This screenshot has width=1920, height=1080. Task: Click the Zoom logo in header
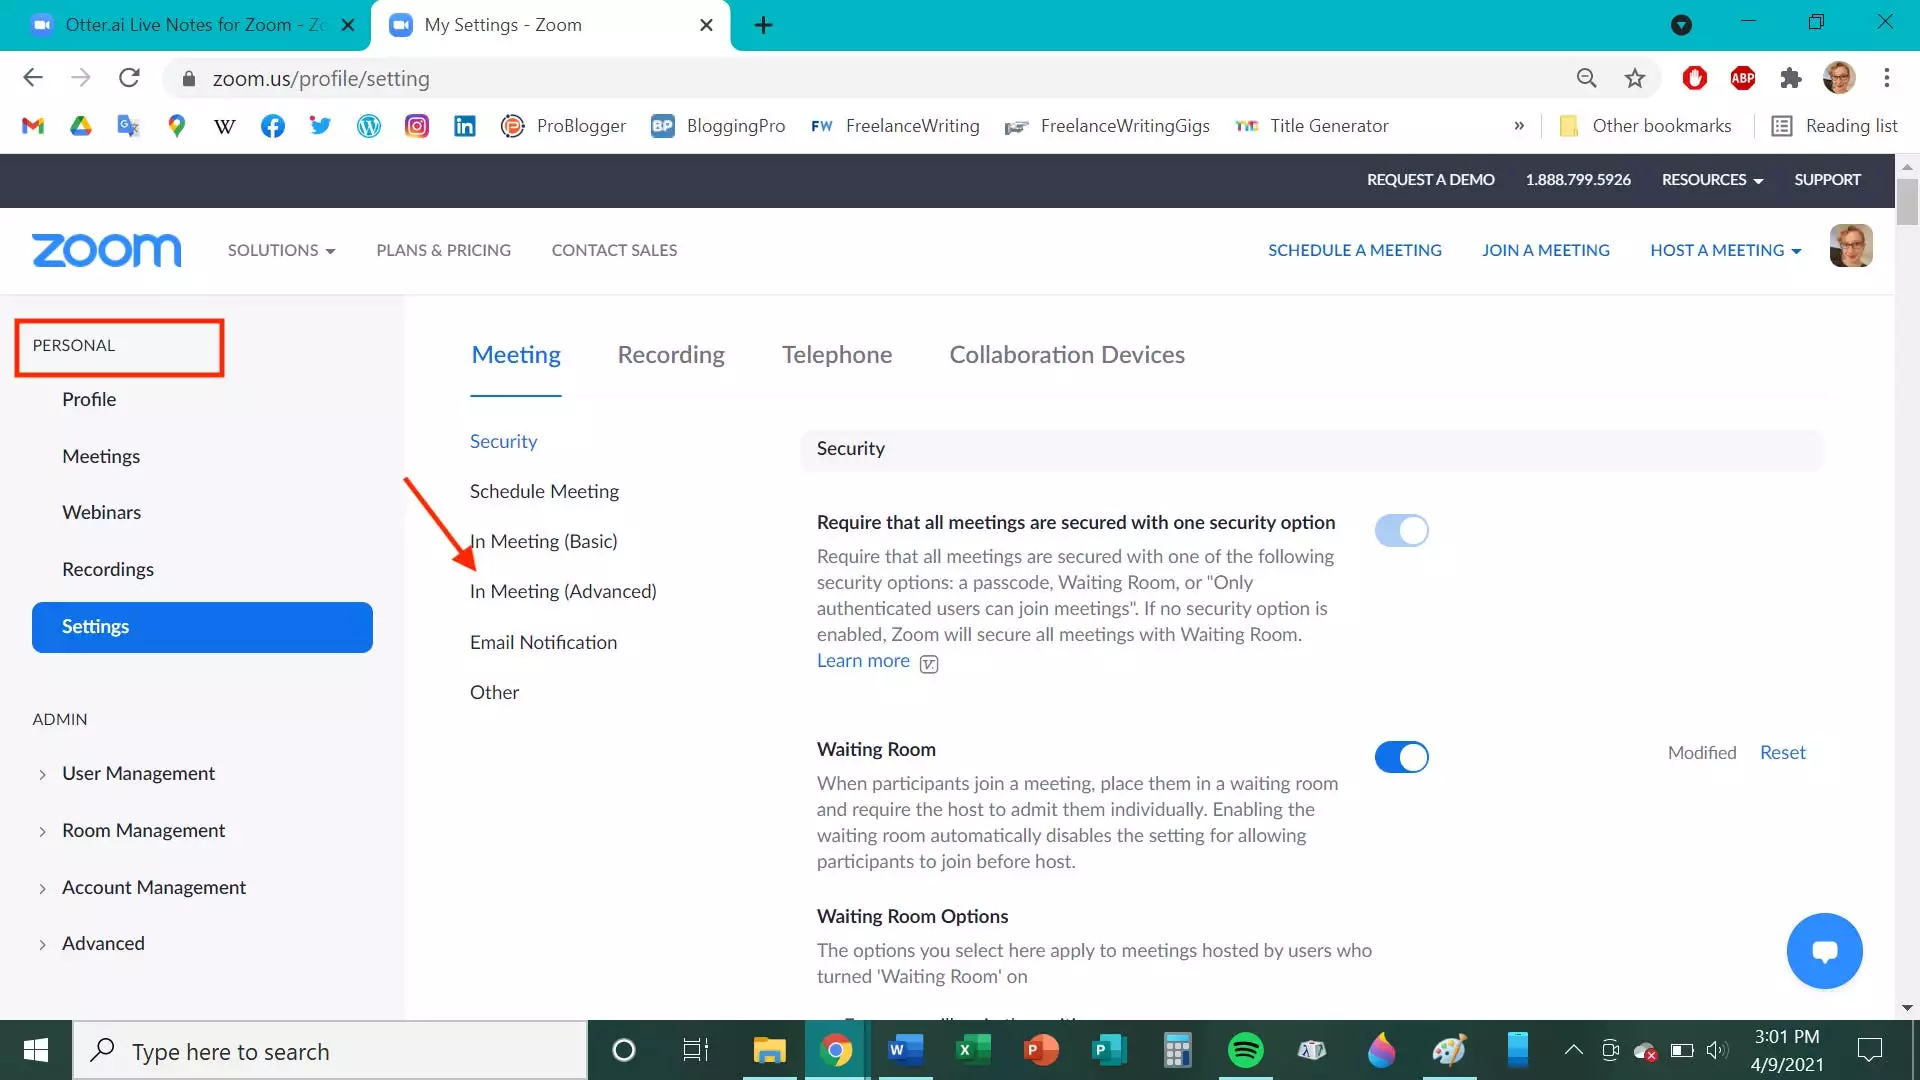106,250
